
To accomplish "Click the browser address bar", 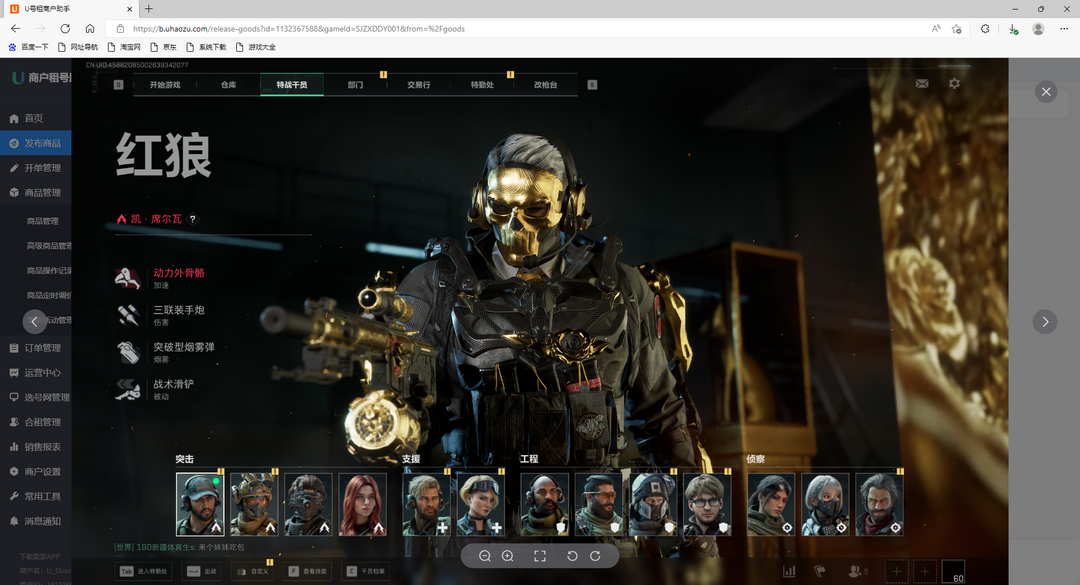I will tap(500, 29).
